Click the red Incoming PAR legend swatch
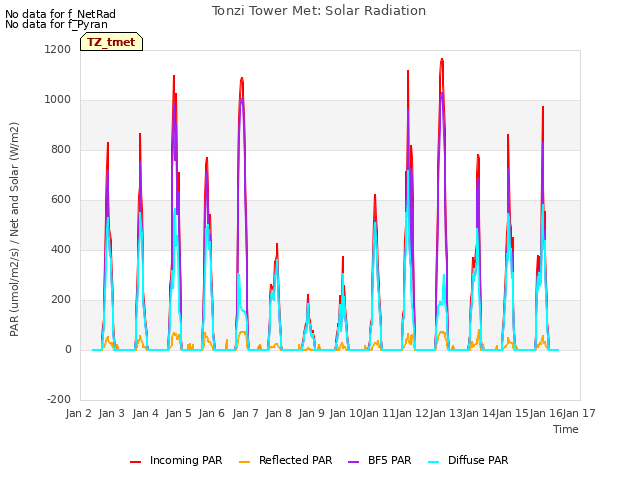This screenshot has height=480, width=640. (x=136, y=462)
